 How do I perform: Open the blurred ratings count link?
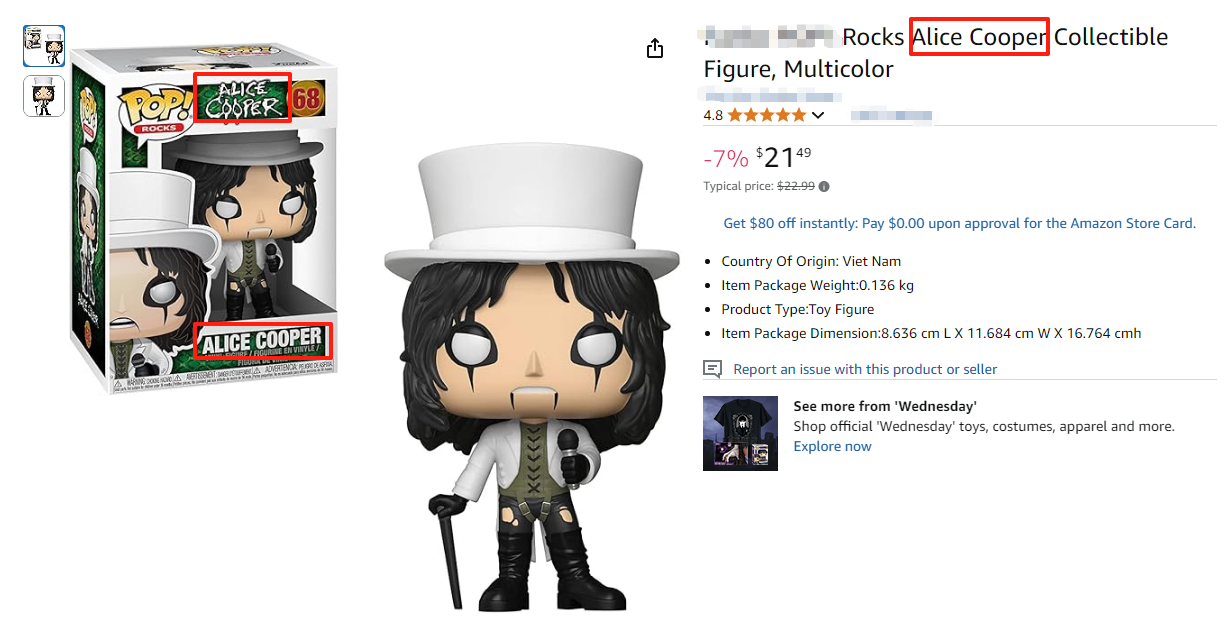(x=891, y=116)
